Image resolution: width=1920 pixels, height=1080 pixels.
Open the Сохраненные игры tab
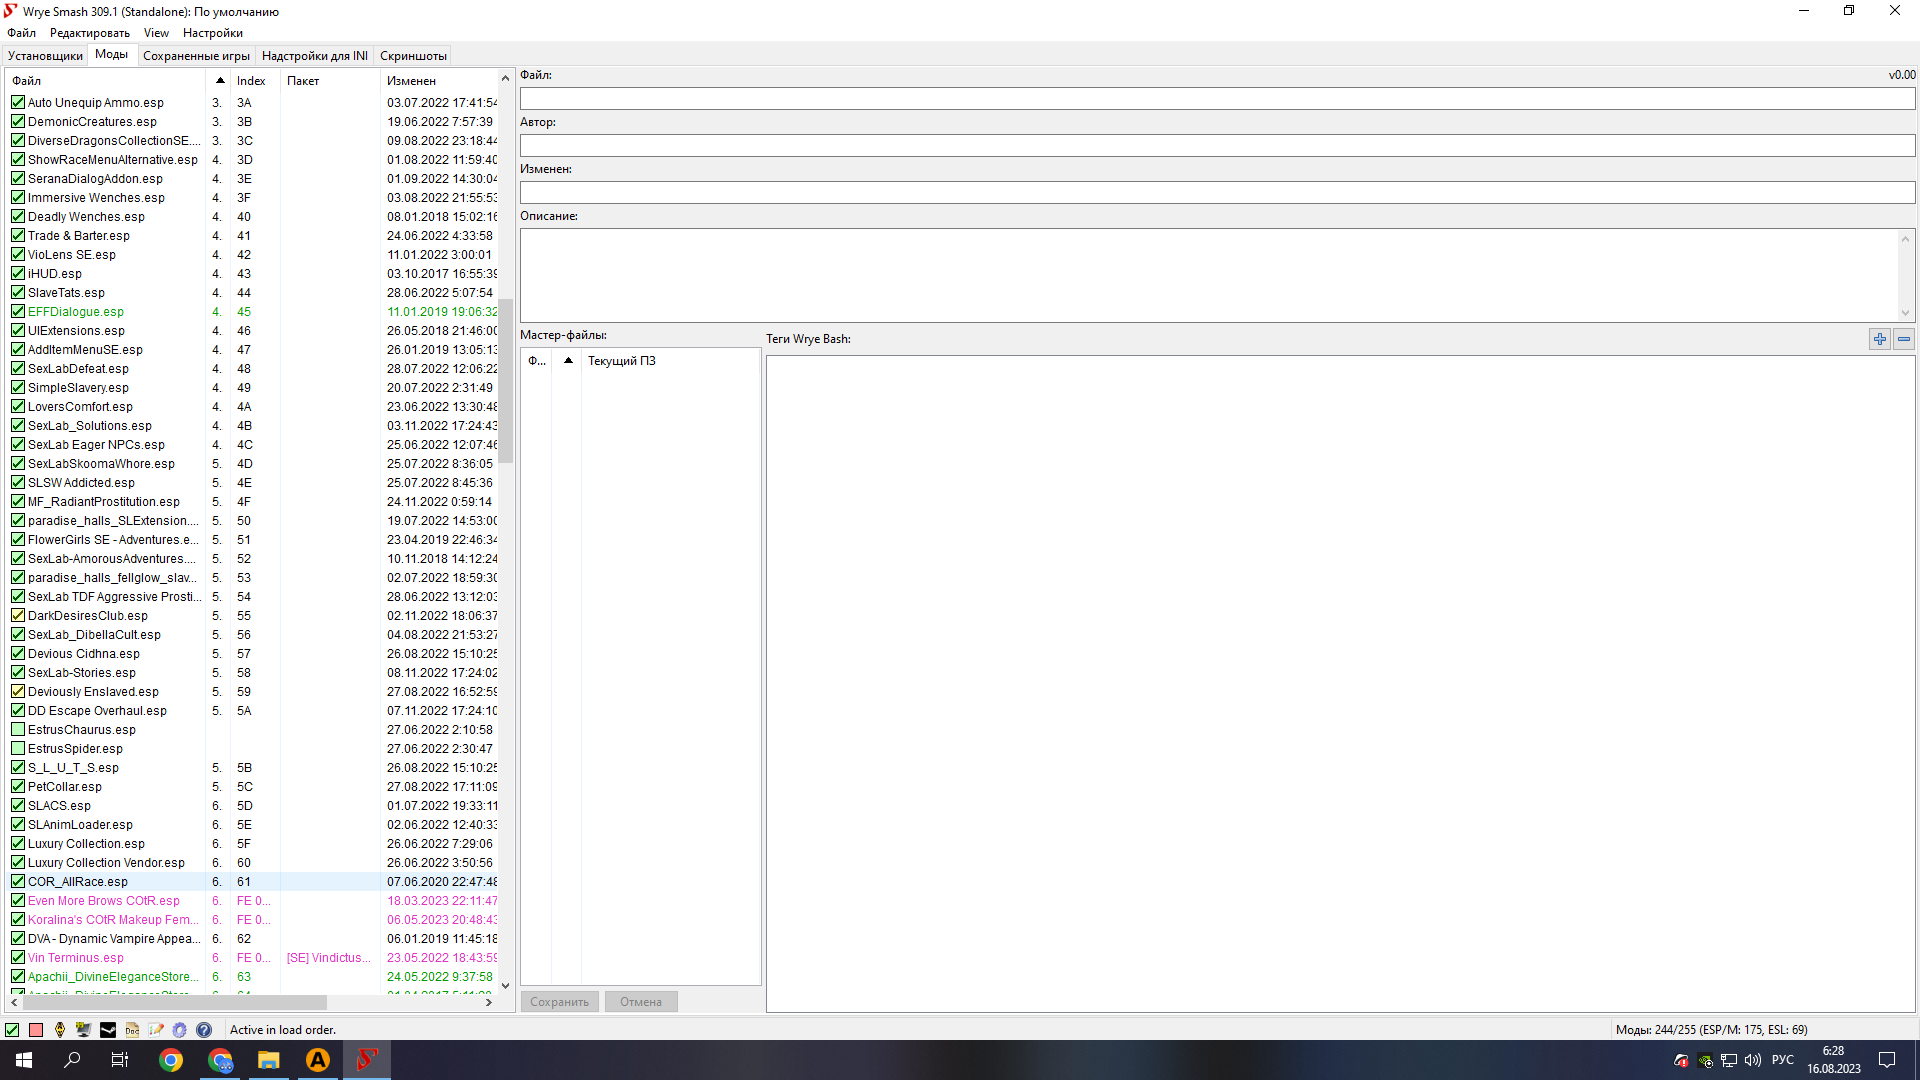point(196,56)
